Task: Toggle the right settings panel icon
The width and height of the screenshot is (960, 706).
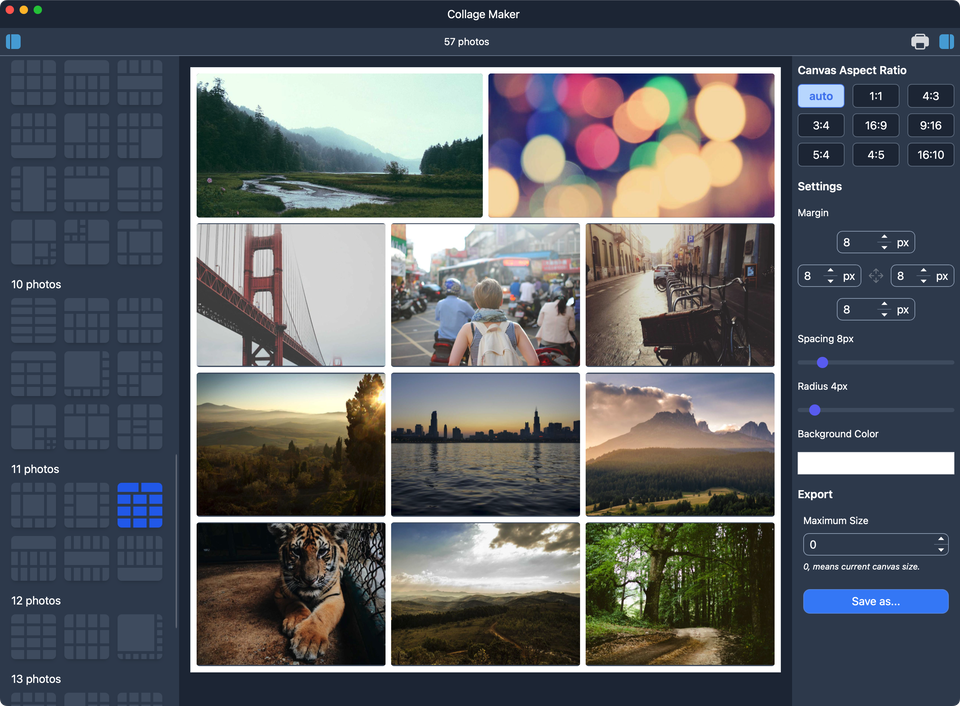Action: coord(946,42)
